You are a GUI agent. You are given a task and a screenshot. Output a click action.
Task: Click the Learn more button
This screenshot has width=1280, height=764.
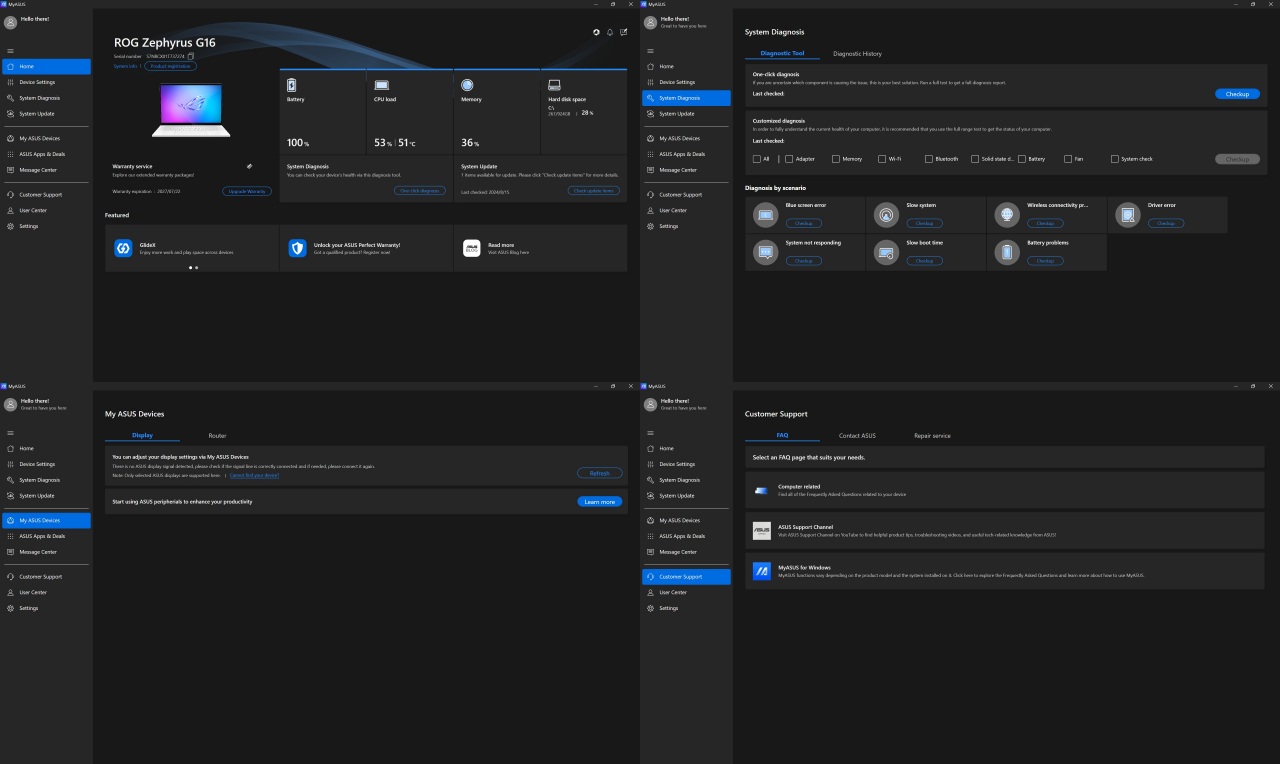coord(600,502)
